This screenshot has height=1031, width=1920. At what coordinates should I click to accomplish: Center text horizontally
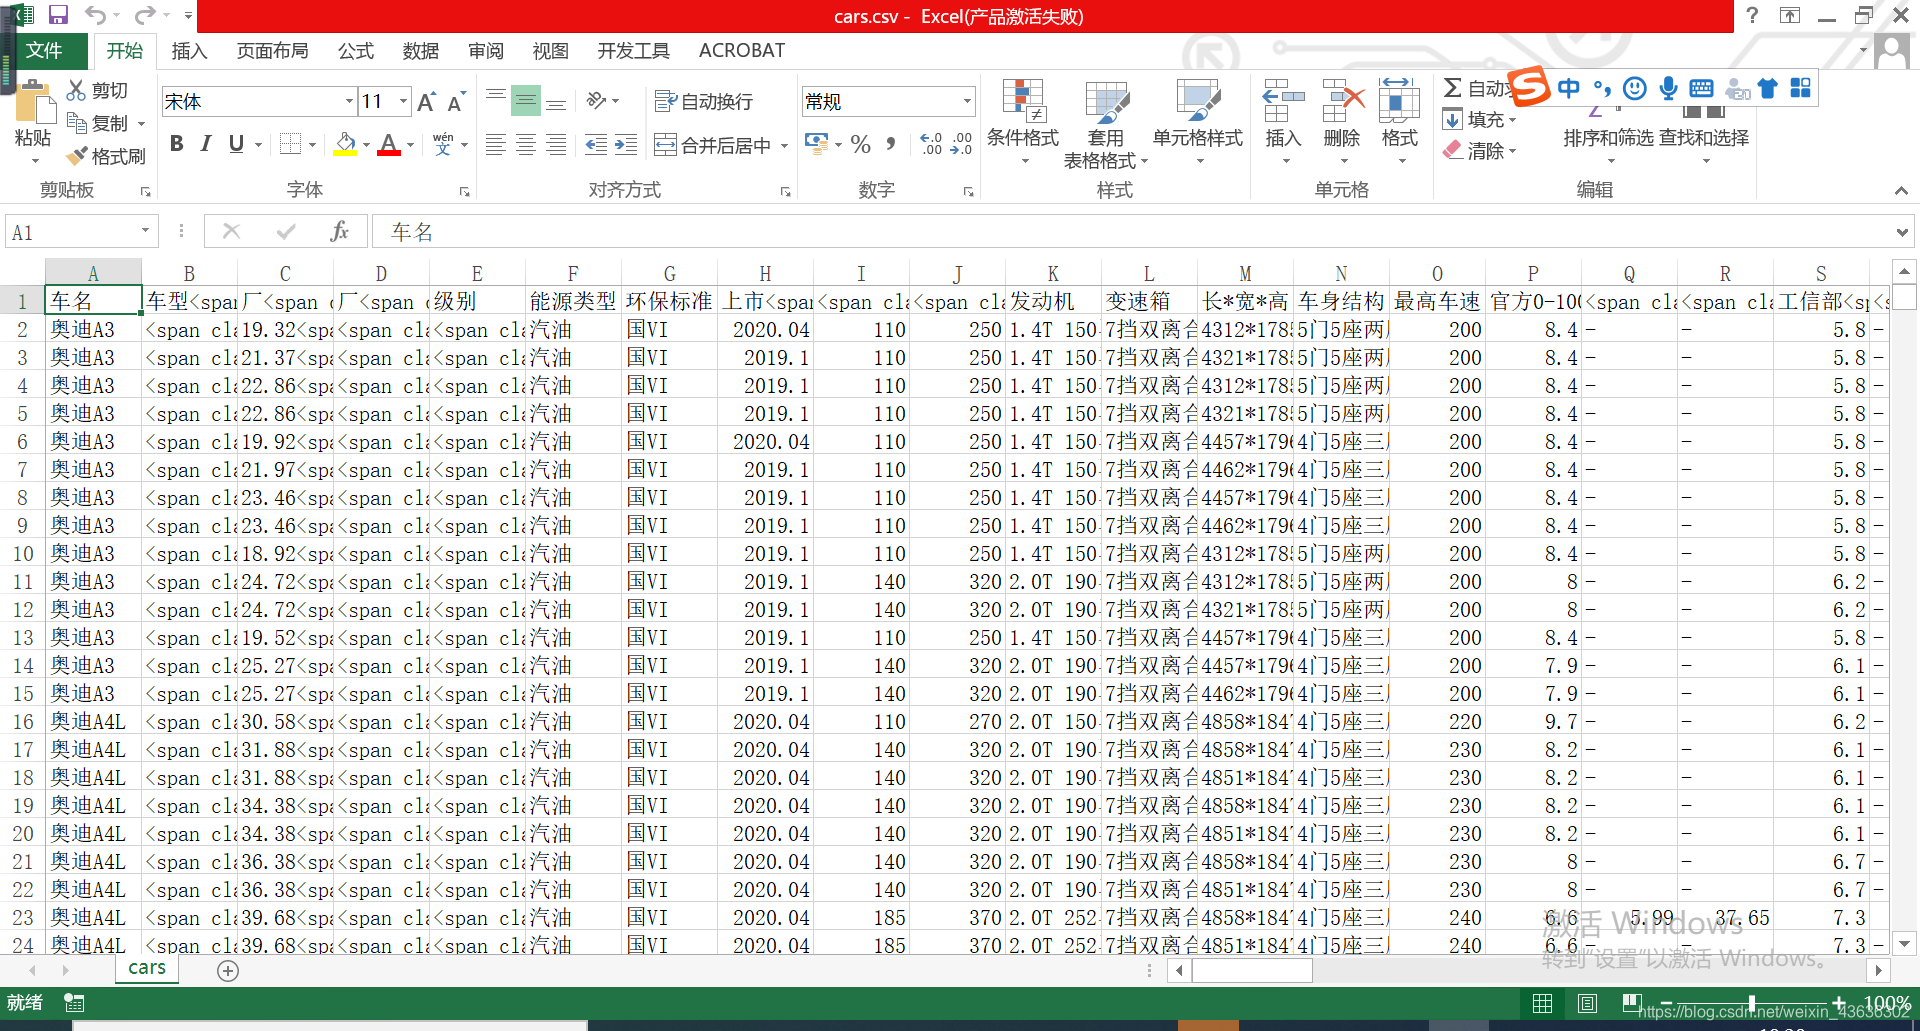(526, 145)
